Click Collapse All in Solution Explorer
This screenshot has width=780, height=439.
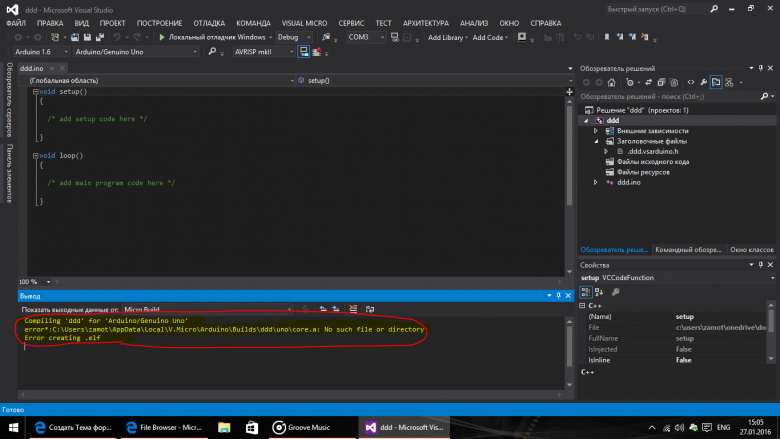tap(661, 83)
